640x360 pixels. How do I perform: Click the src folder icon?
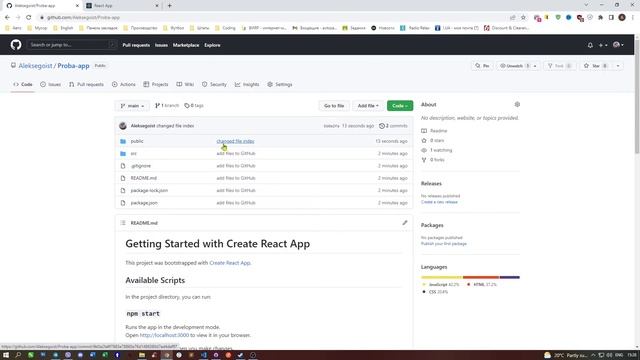(x=123, y=153)
